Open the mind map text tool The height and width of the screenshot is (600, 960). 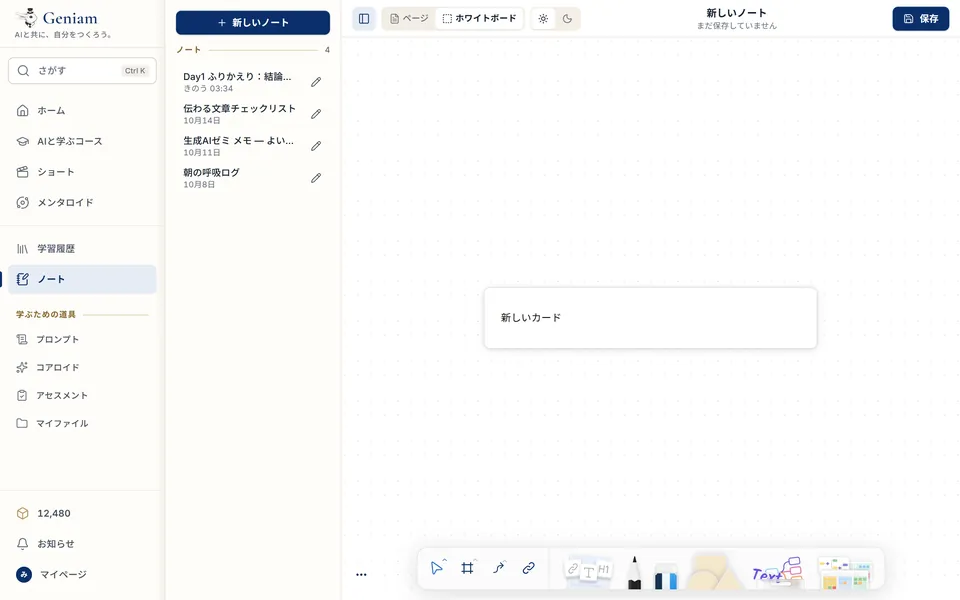point(778,571)
